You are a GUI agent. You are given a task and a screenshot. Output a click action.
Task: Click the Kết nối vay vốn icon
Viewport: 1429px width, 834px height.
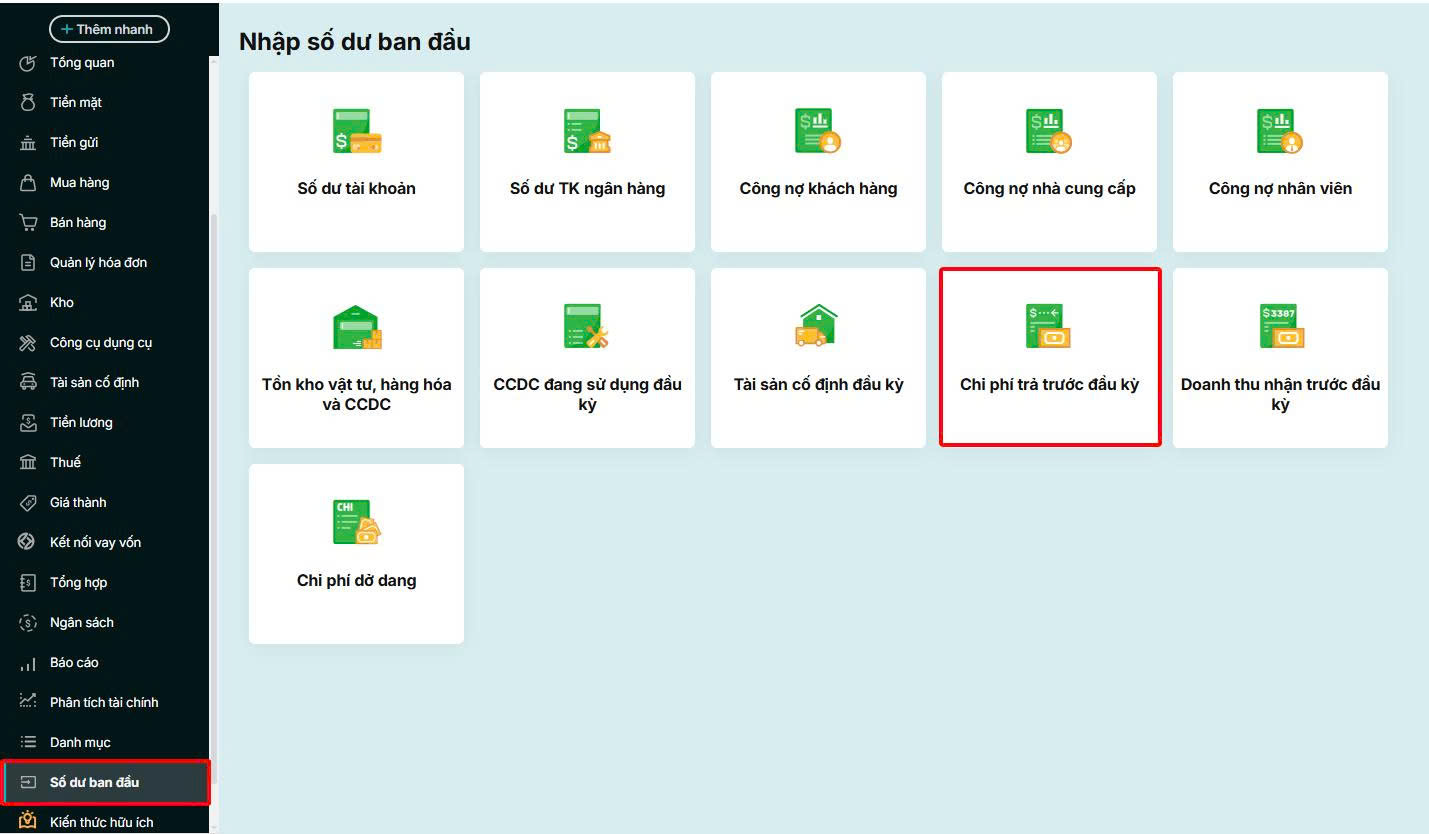[28, 542]
